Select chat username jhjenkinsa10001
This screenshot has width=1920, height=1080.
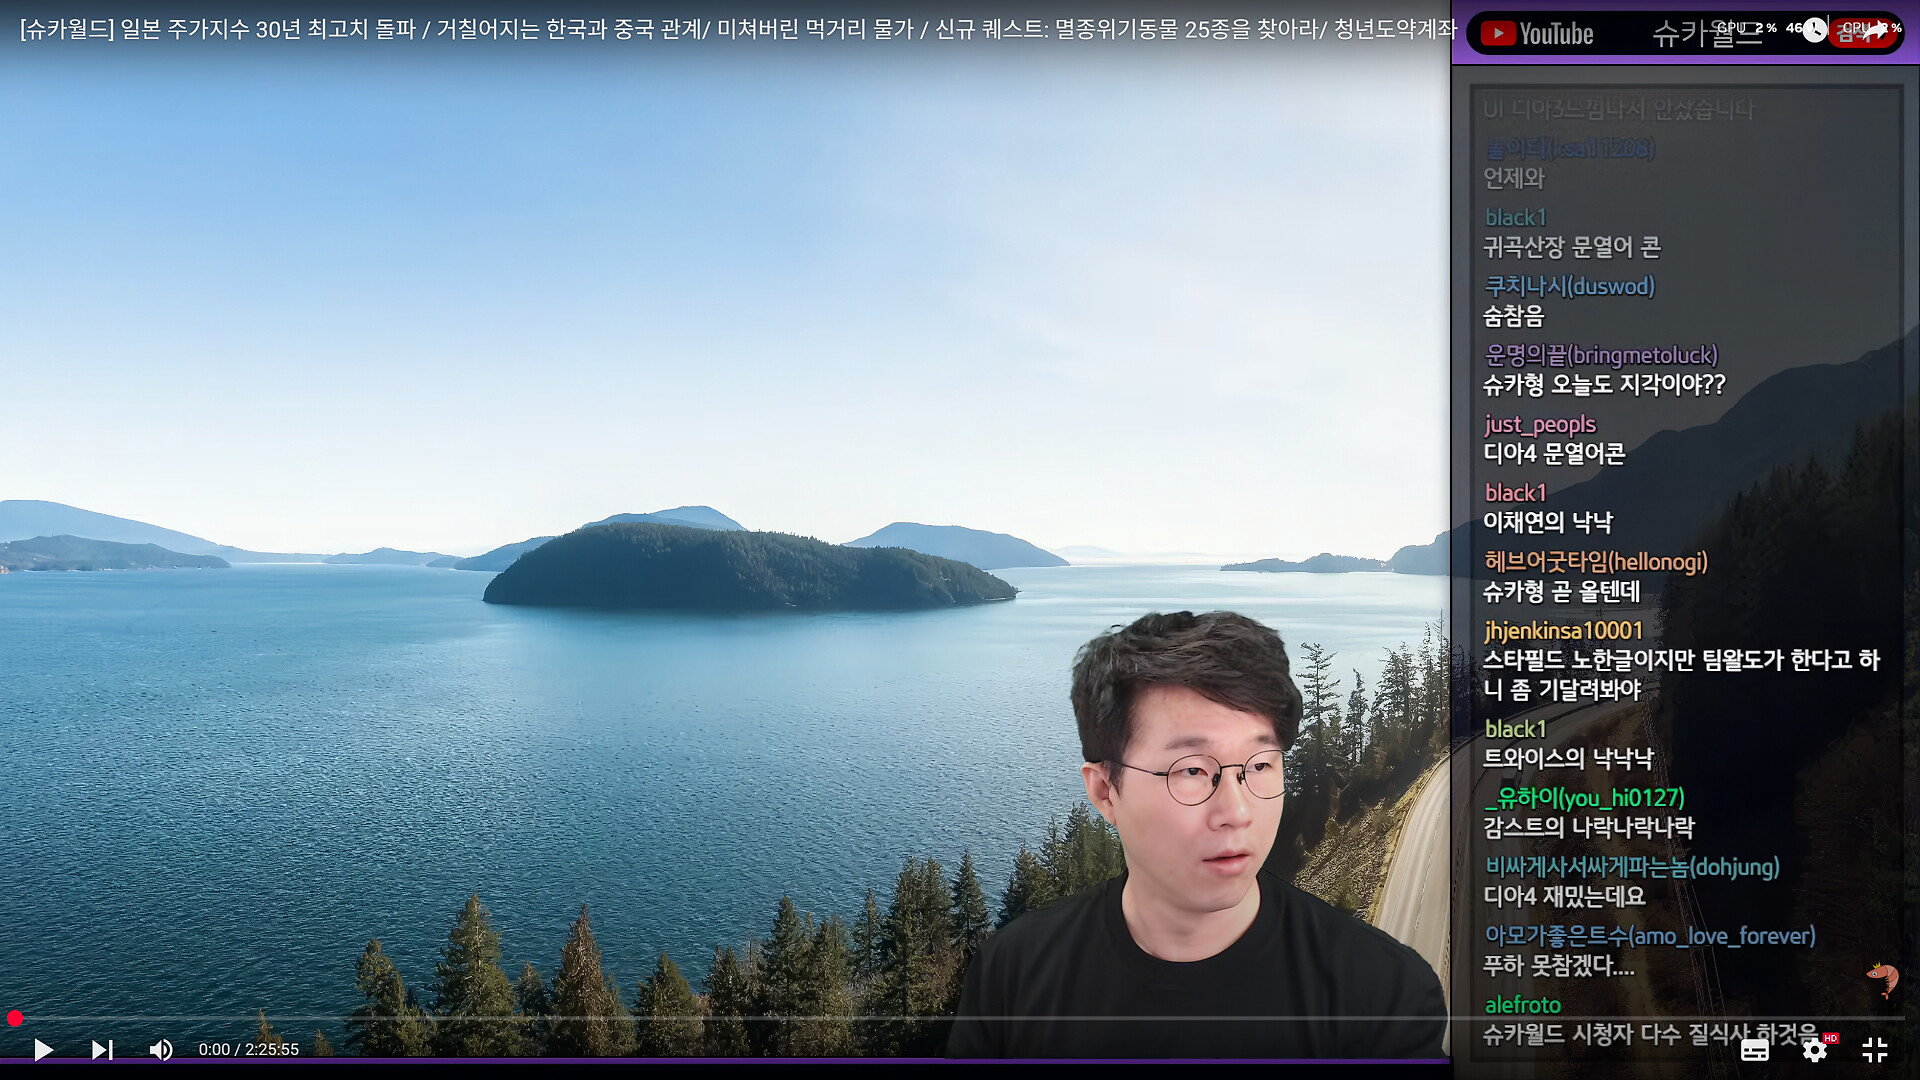tap(1563, 630)
